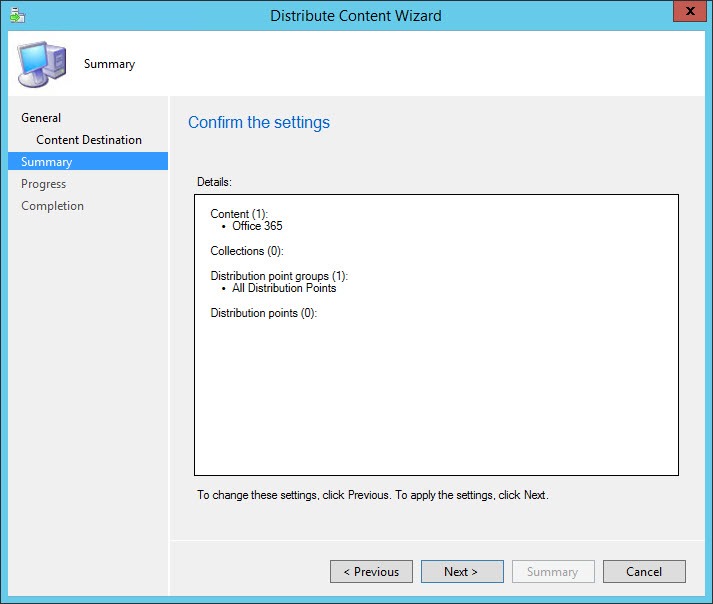
Task: Click the computer icon in the header
Action: (x=42, y=64)
